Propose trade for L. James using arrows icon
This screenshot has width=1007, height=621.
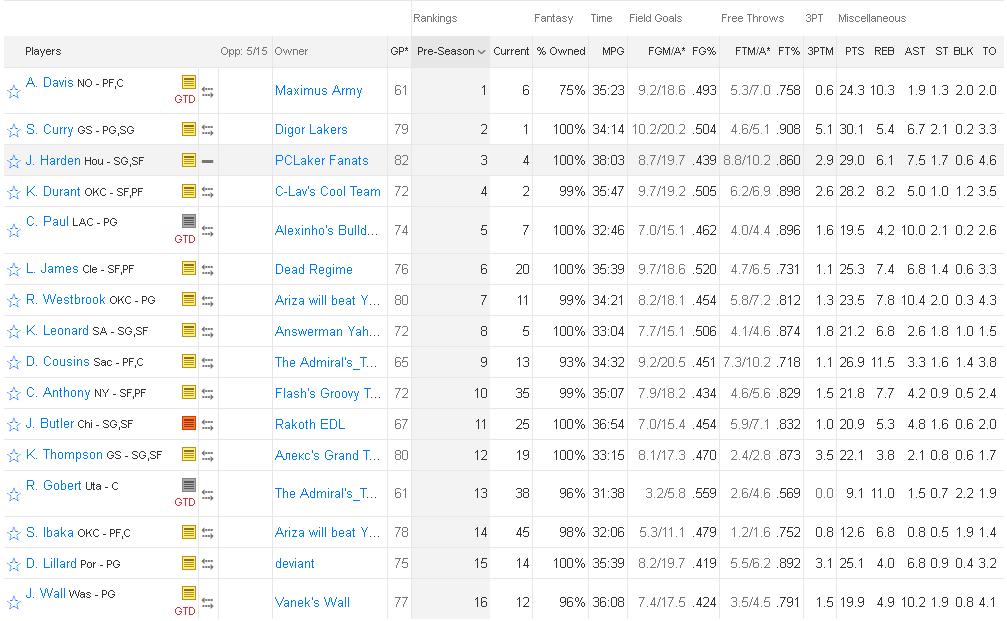pos(208,269)
